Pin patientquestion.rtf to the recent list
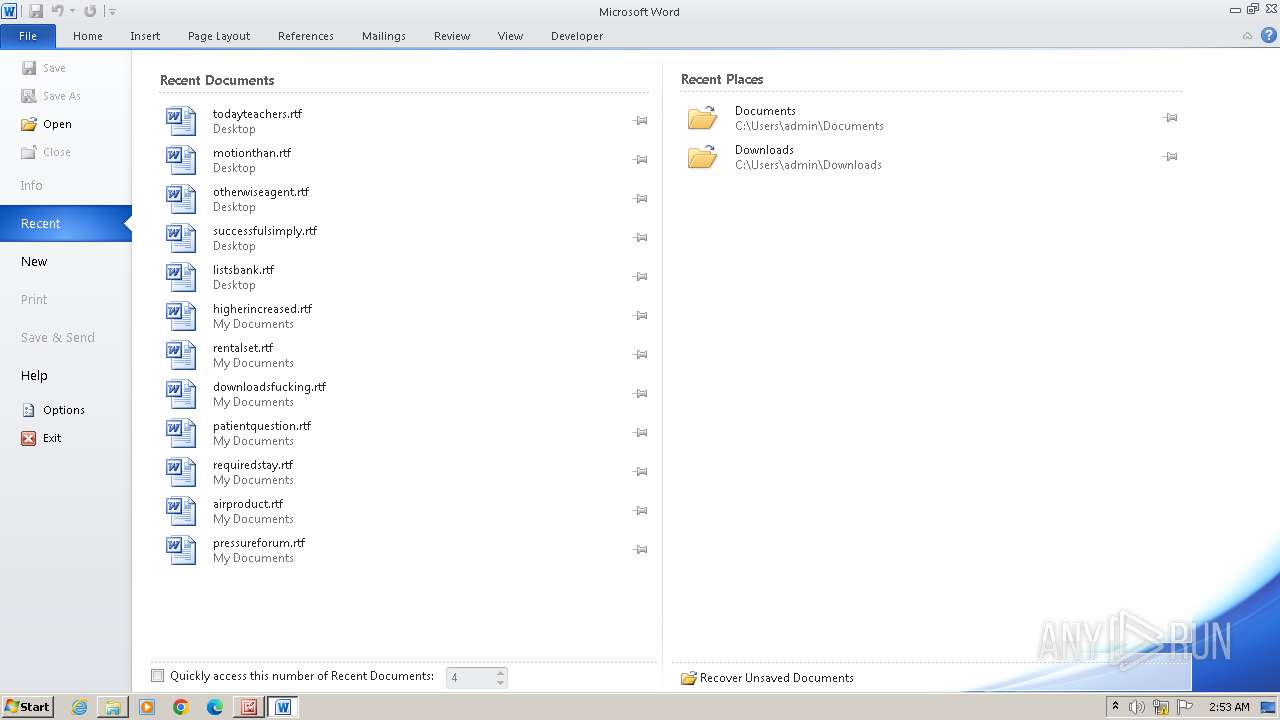This screenshot has width=1280, height=720. coord(640,433)
